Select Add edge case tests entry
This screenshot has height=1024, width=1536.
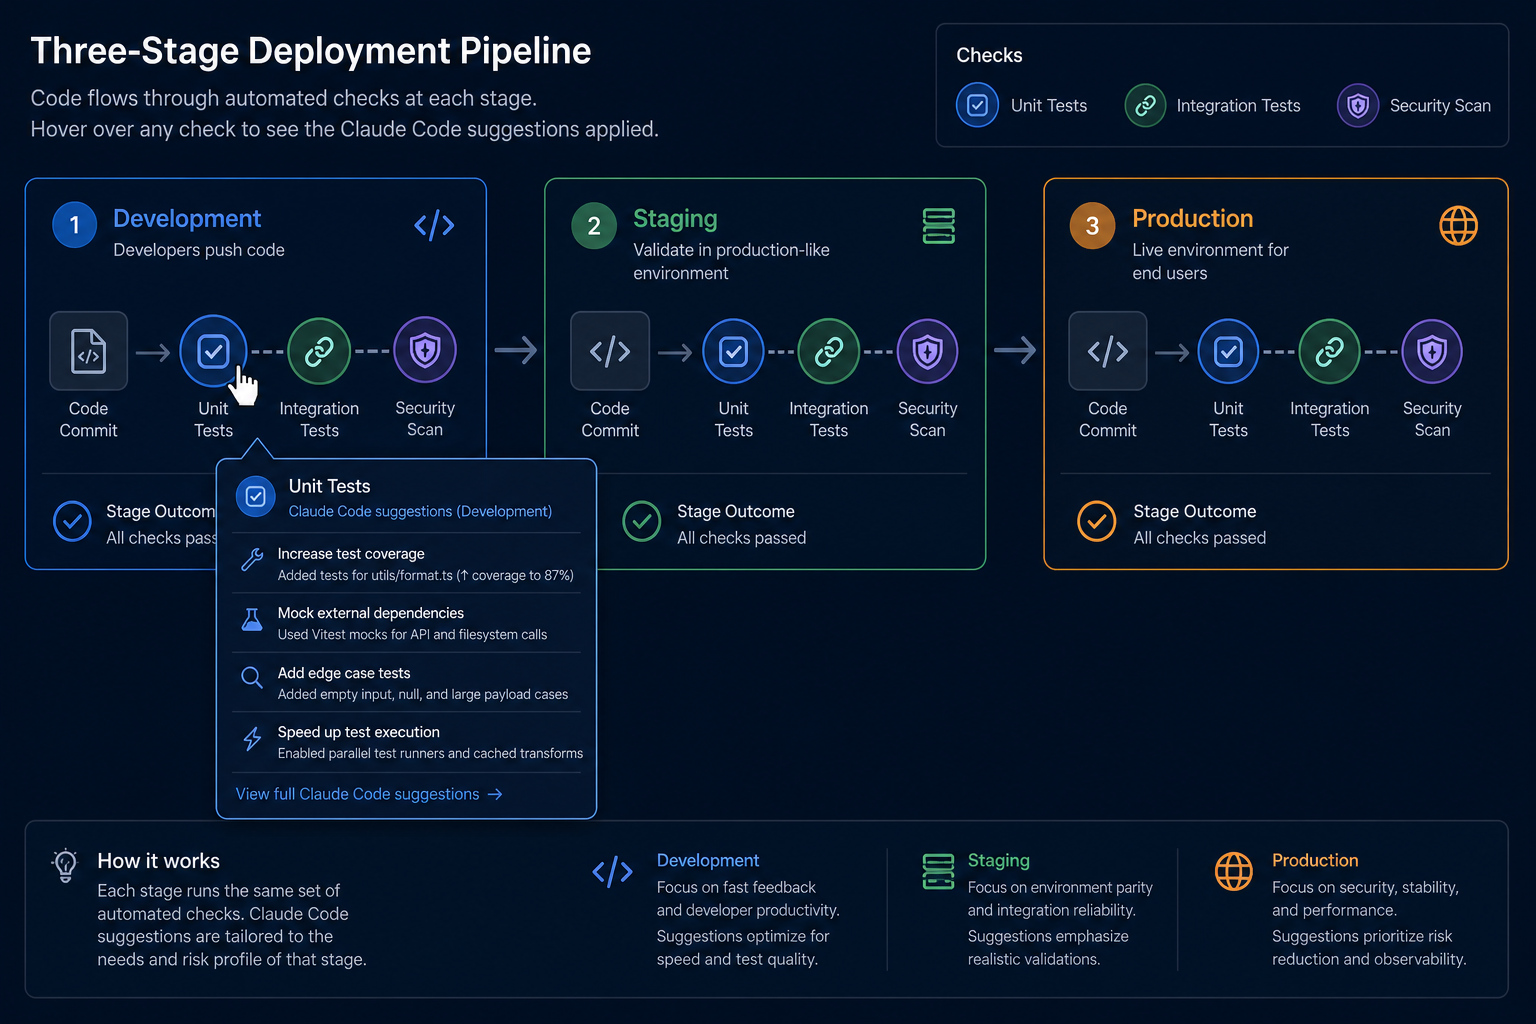coord(407,683)
